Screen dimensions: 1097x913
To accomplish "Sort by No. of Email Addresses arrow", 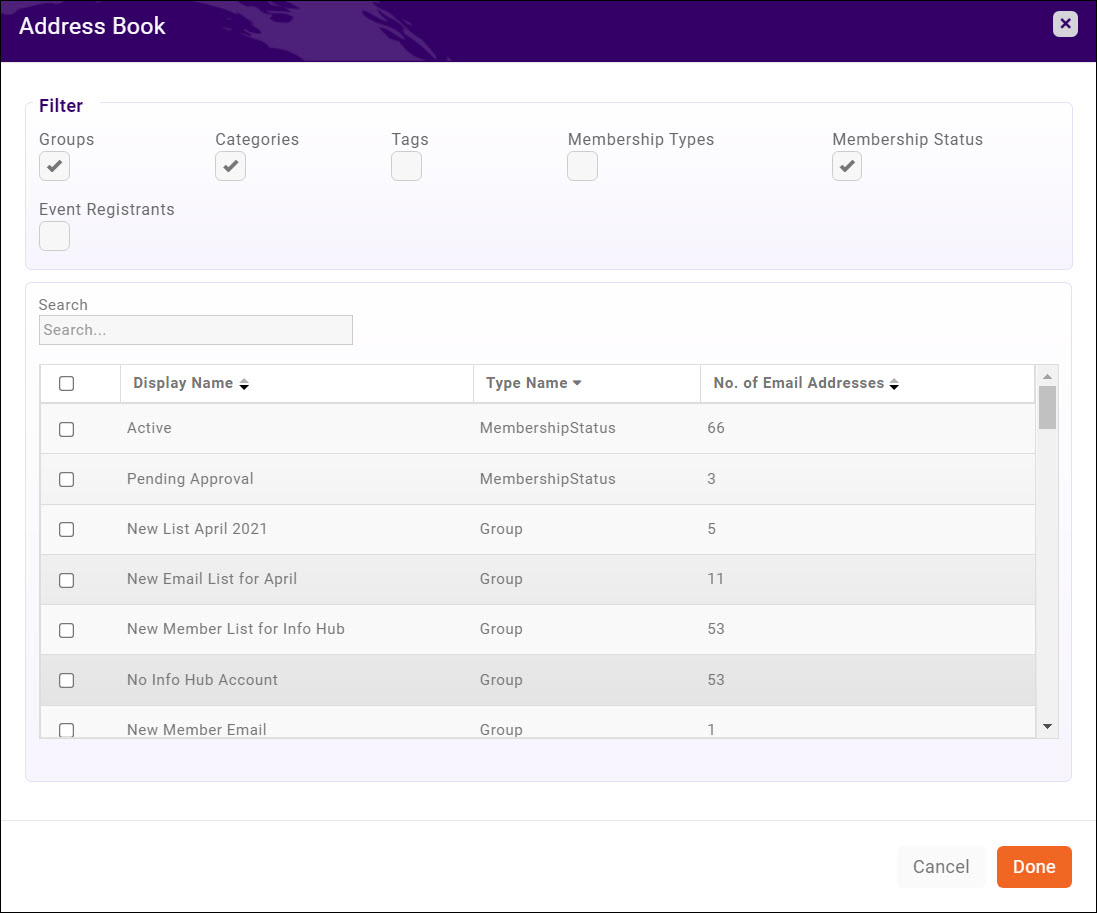I will (894, 384).
